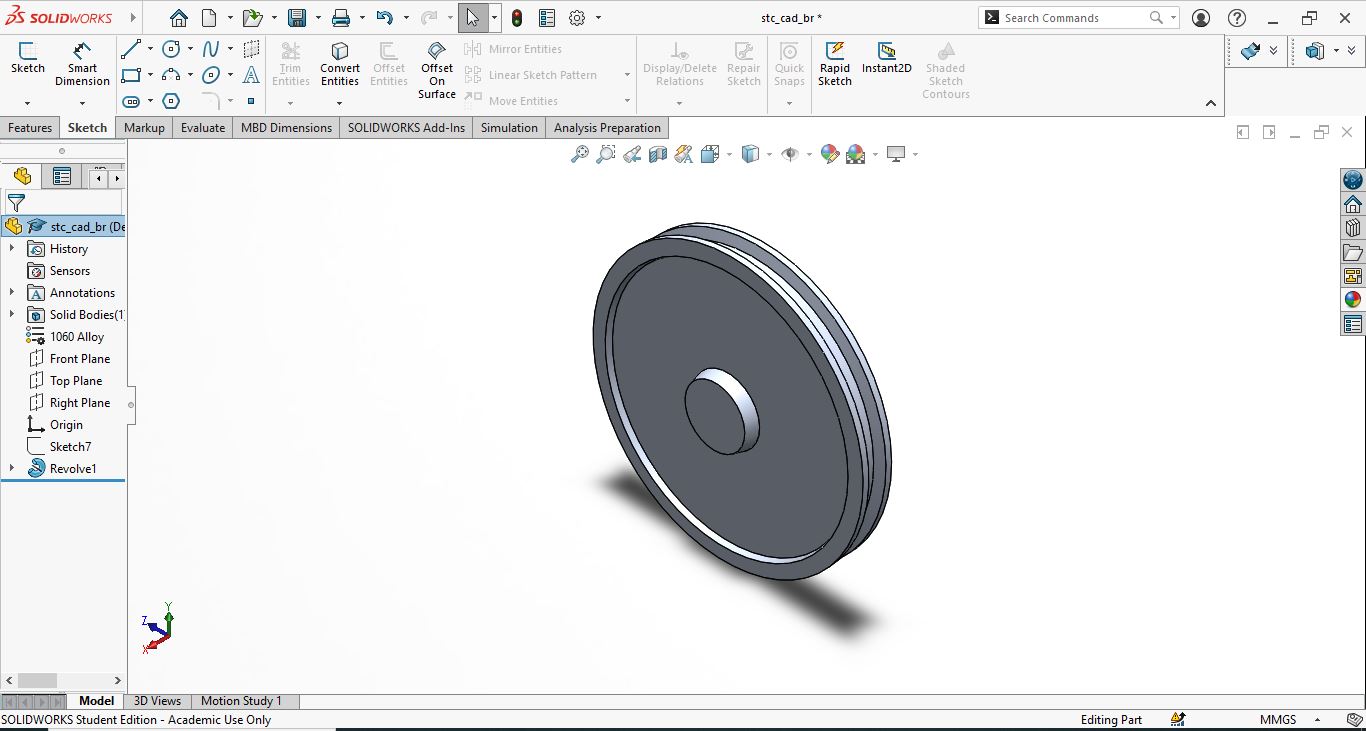The height and width of the screenshot is (731, 1366).
Task: Open the Line tool dropdown arrow
Action: [150, 49]
